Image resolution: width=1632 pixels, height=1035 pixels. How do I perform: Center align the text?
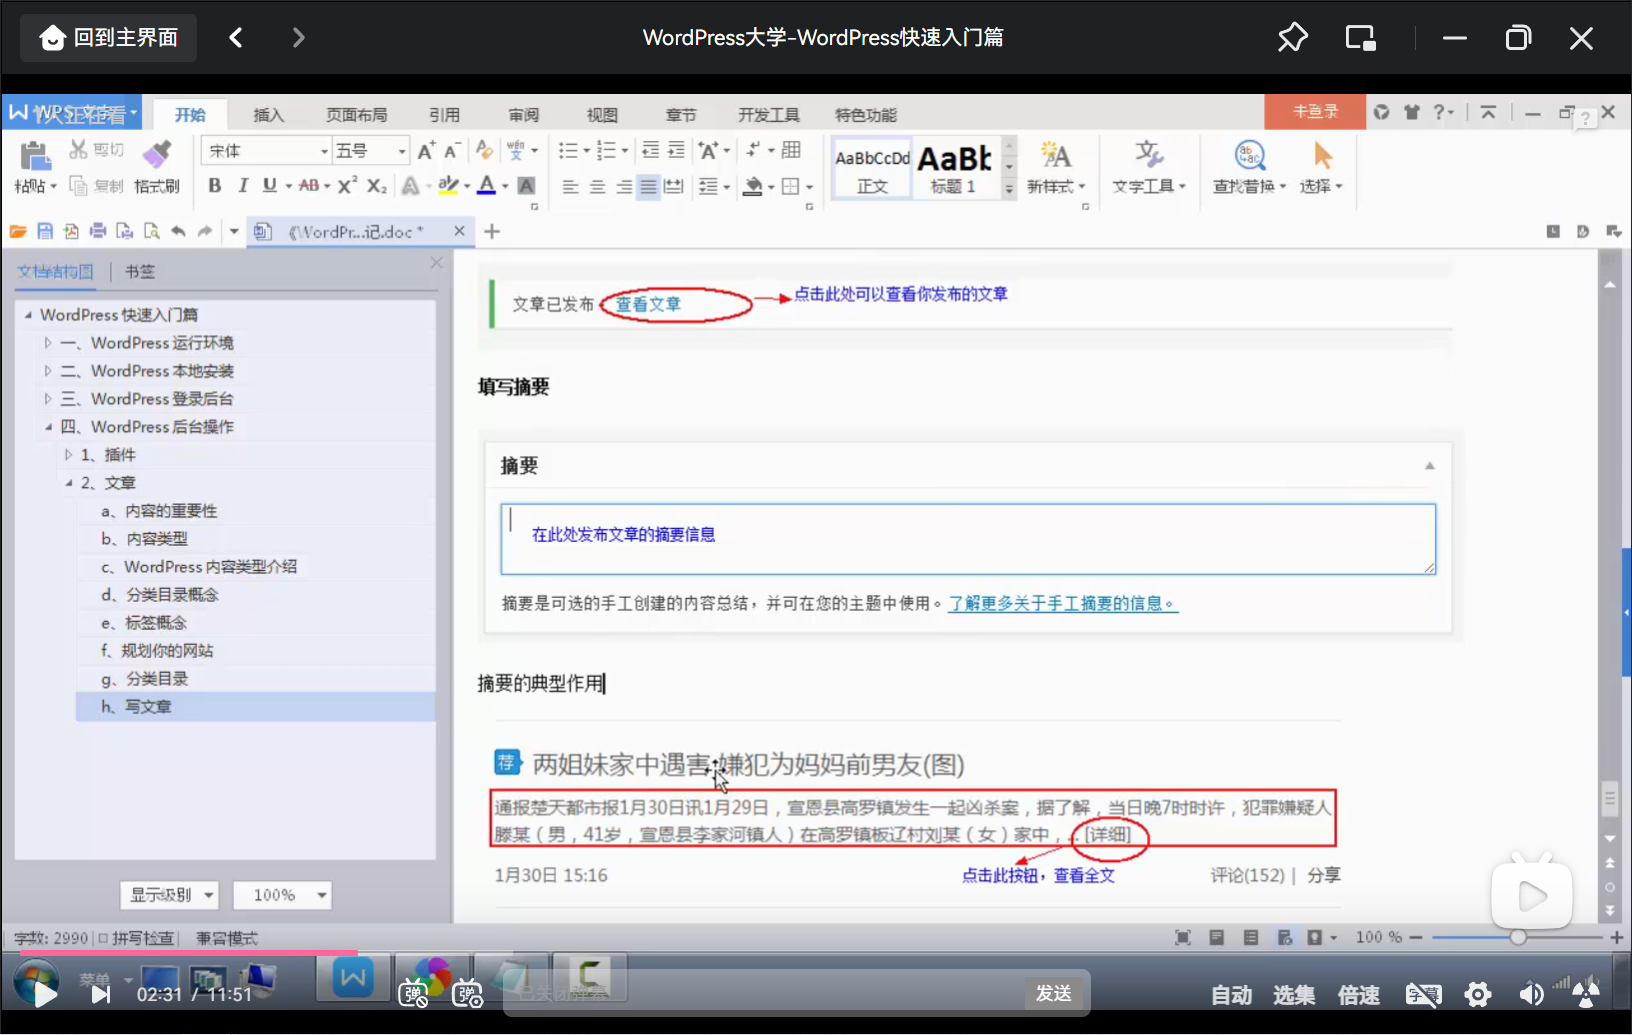(x=597, y=187)
